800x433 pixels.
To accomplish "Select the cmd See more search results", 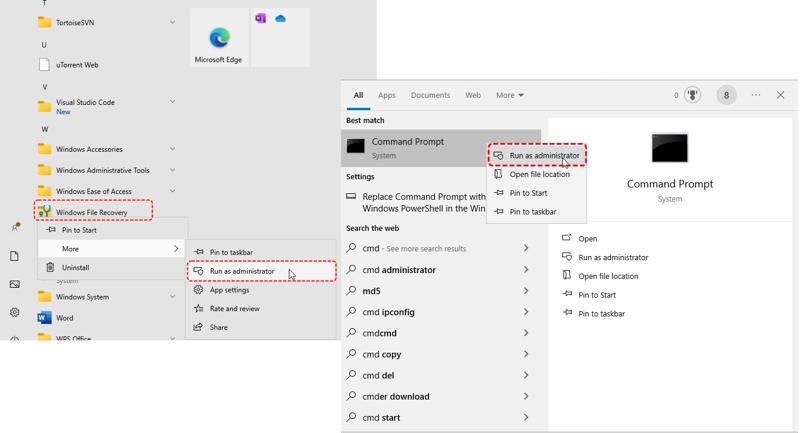I will pyautogui.click(x=440, y=248).
